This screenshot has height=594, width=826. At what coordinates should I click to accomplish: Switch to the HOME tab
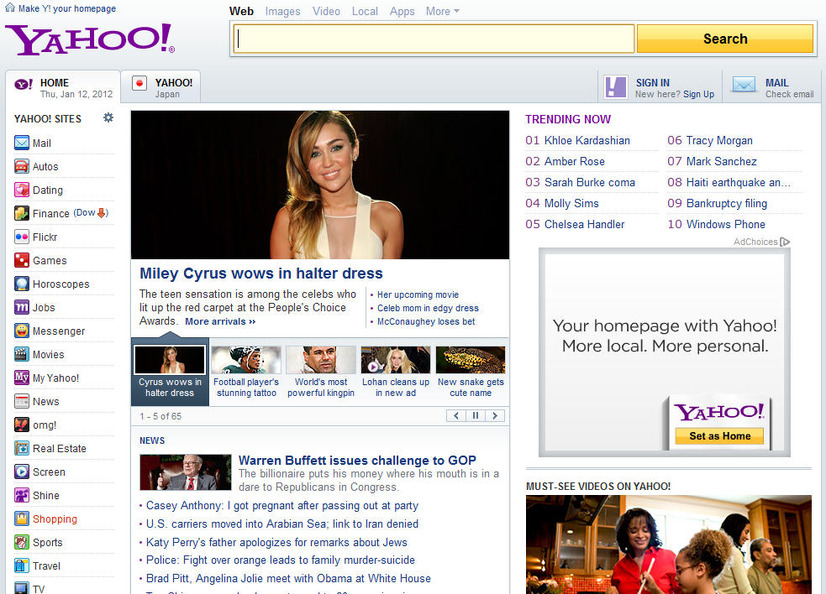pos(63,87)
